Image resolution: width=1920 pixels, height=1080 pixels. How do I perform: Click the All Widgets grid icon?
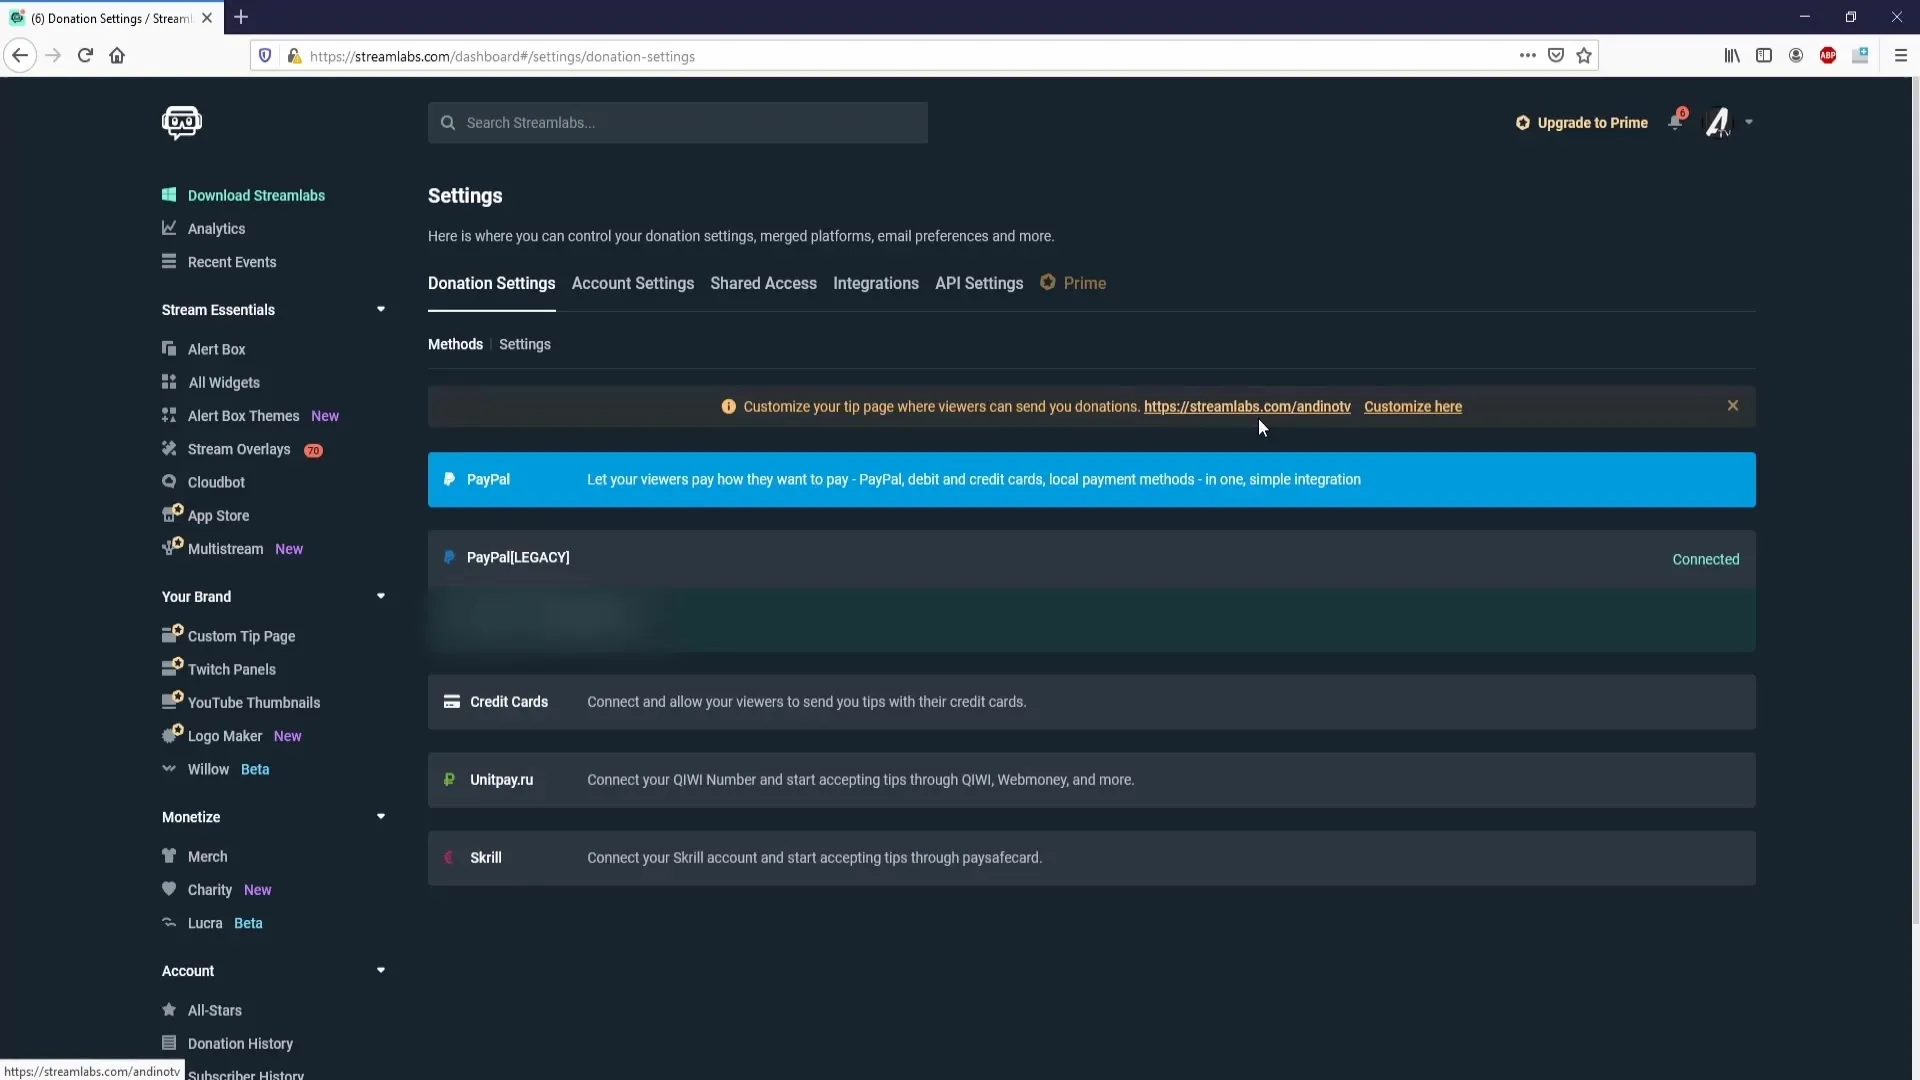[169, 382]
